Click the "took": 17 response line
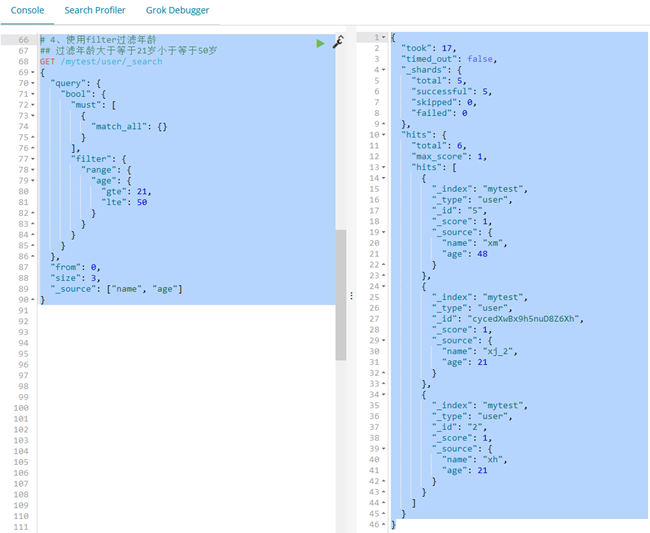Viewport: 650px width, 533px height. tap(429, 48)
